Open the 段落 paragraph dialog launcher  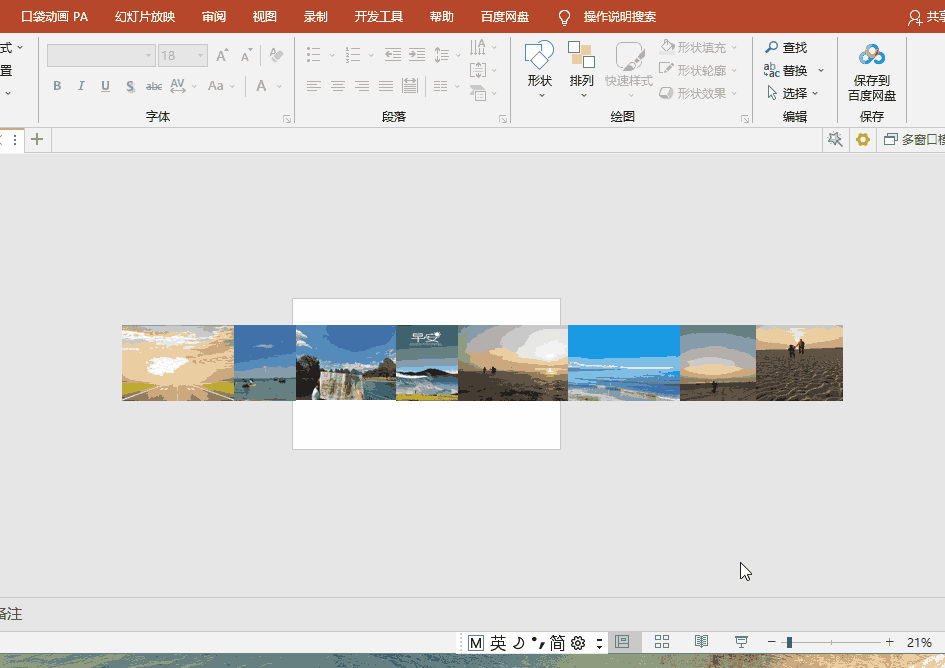503,119
